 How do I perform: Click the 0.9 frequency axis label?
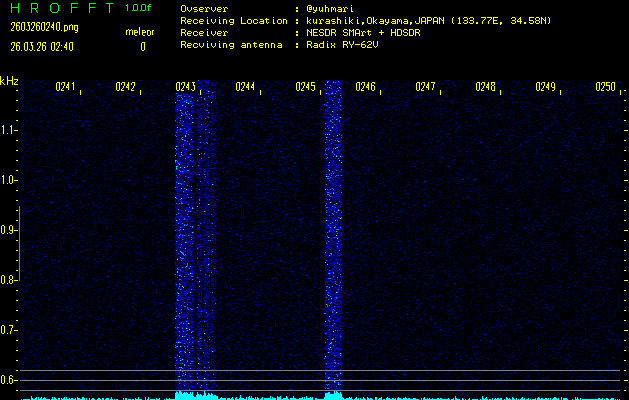[x=6, y=230]
